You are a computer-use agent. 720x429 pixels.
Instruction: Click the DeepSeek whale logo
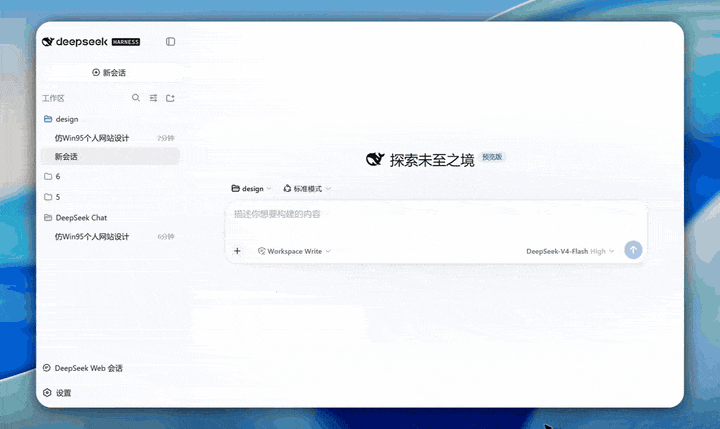coord(48,42)
